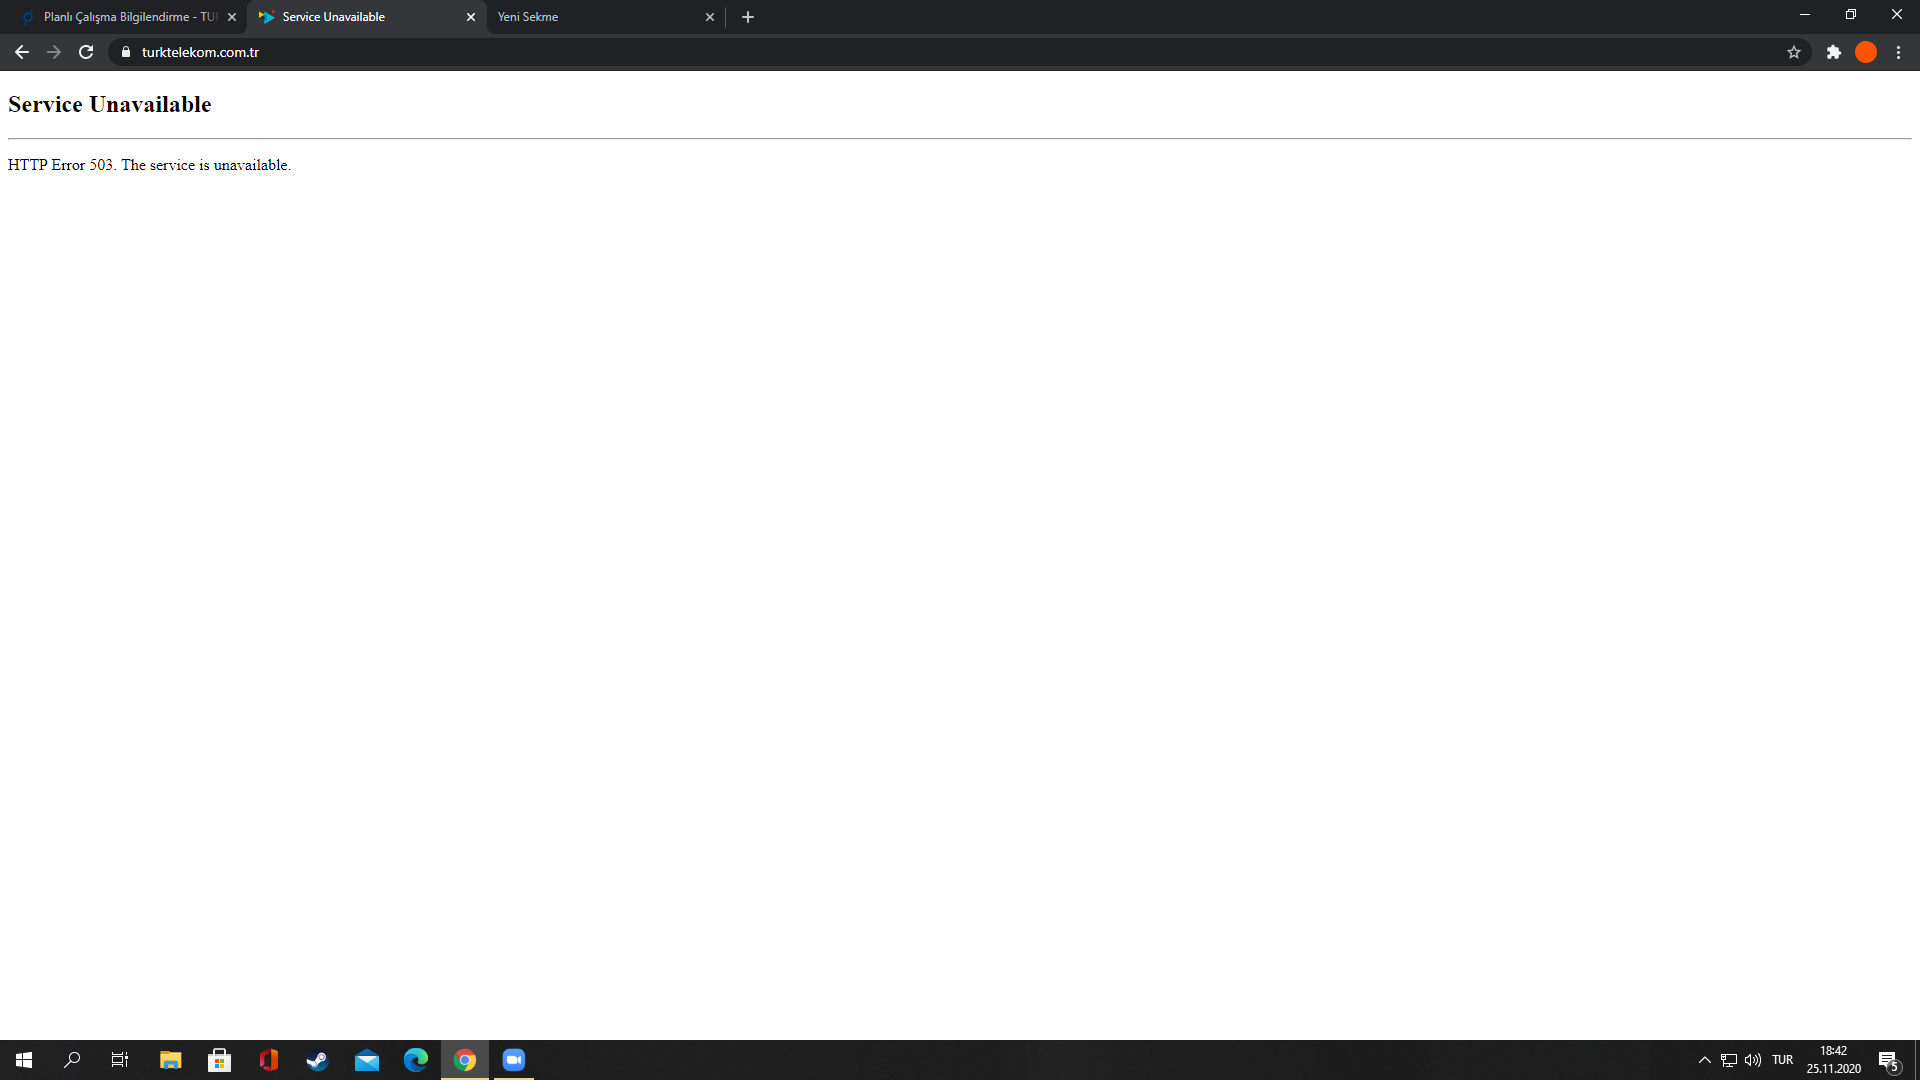Click the network/internet status icon
This screenshot has height=1080, width=1920.
click(x=1729, y=1059)
